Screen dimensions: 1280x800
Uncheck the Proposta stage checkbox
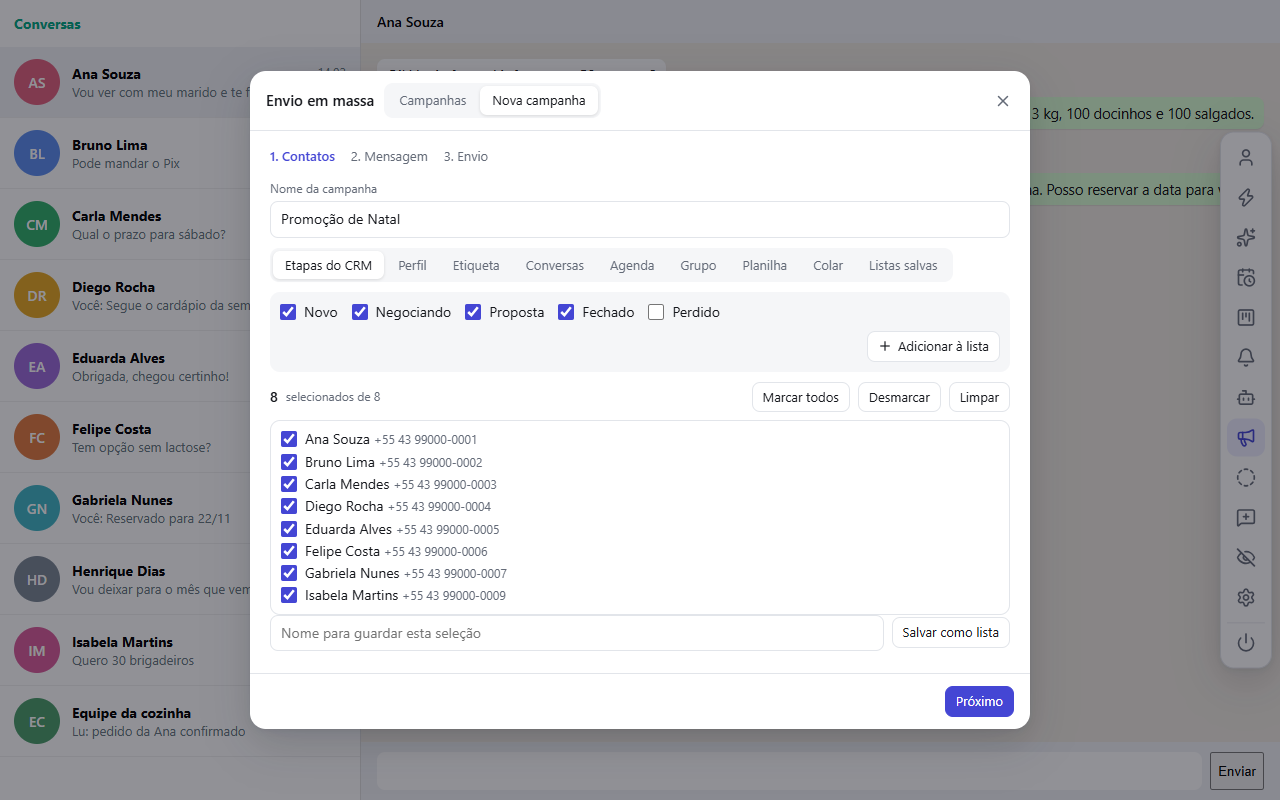pyautogui.click(x=473, y=312)
